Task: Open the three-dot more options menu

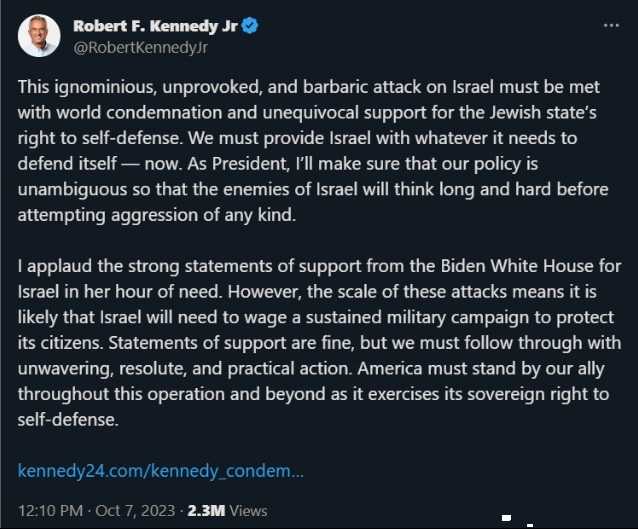Action: (x=611, y=25)
